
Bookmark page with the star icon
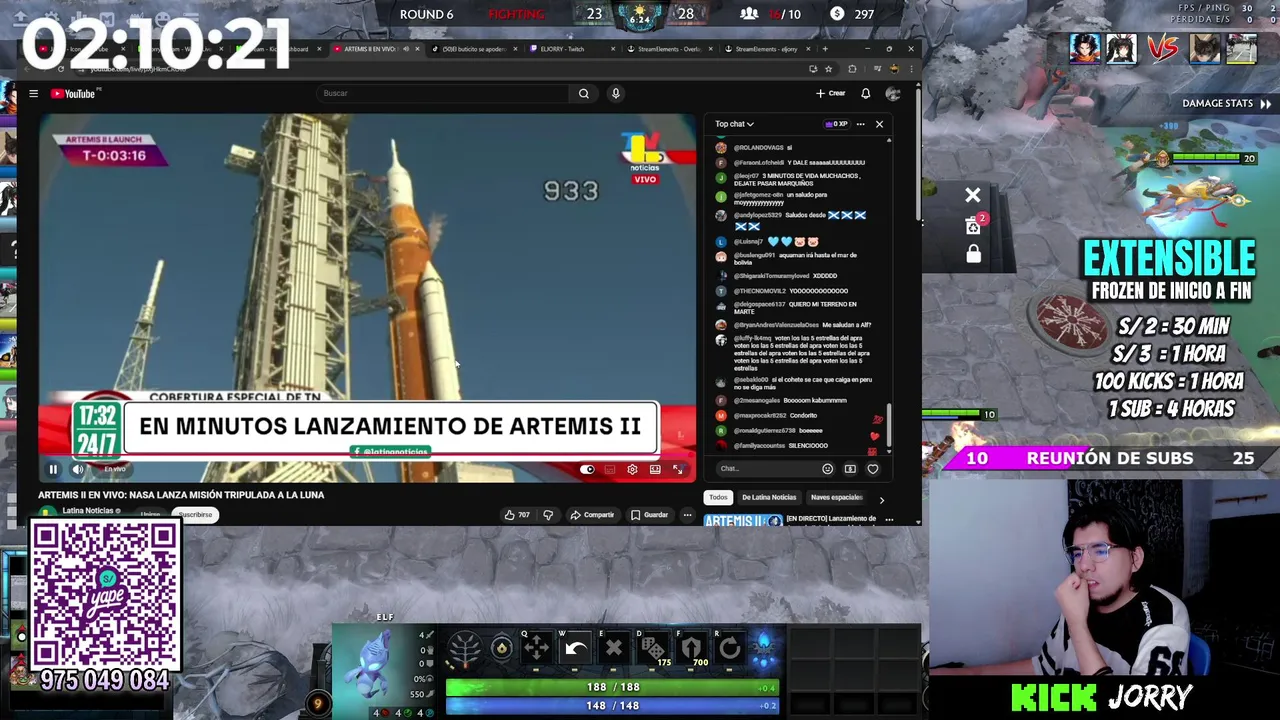click(x=829, y=69)
